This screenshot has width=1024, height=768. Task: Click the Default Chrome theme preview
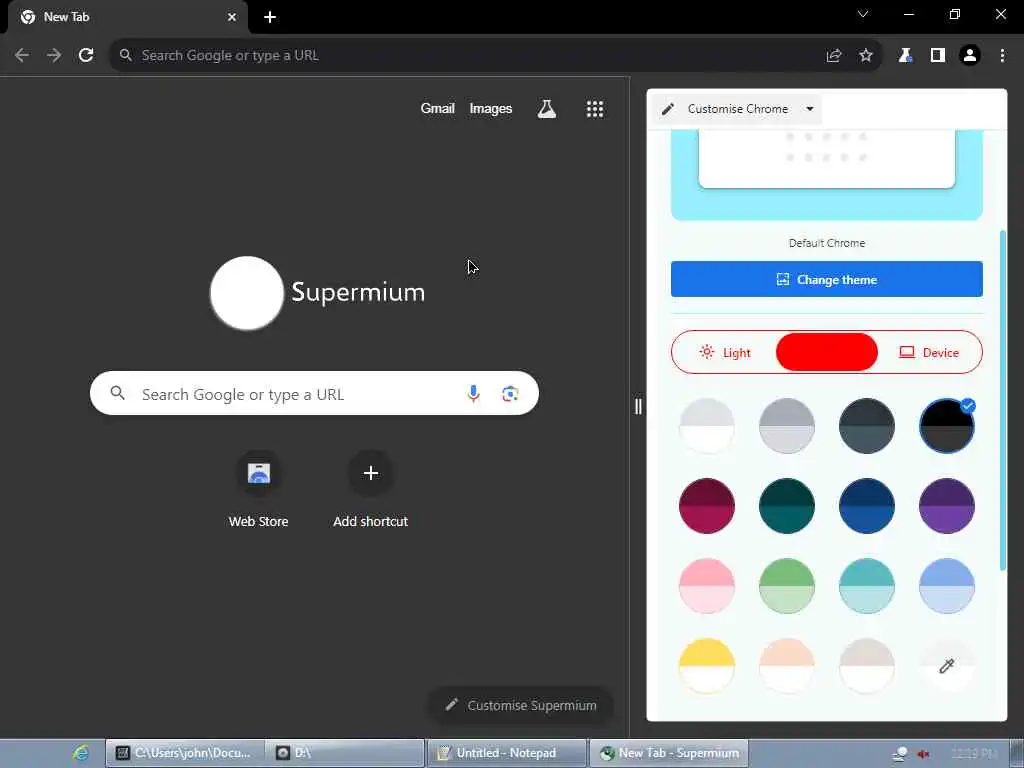tap(826, 175)
